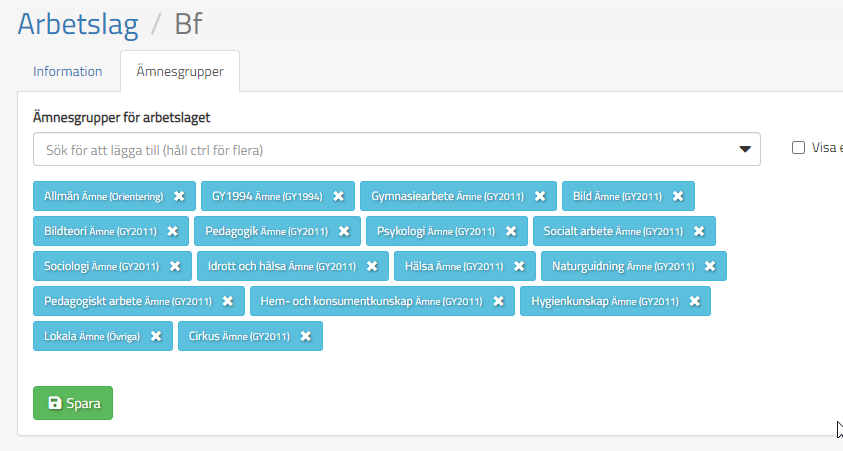The height and width of the screenshot is (451, 843).
Task: Delete the Hygienkunskap tag
Action: pyautogui.click(x=694, y=301)
